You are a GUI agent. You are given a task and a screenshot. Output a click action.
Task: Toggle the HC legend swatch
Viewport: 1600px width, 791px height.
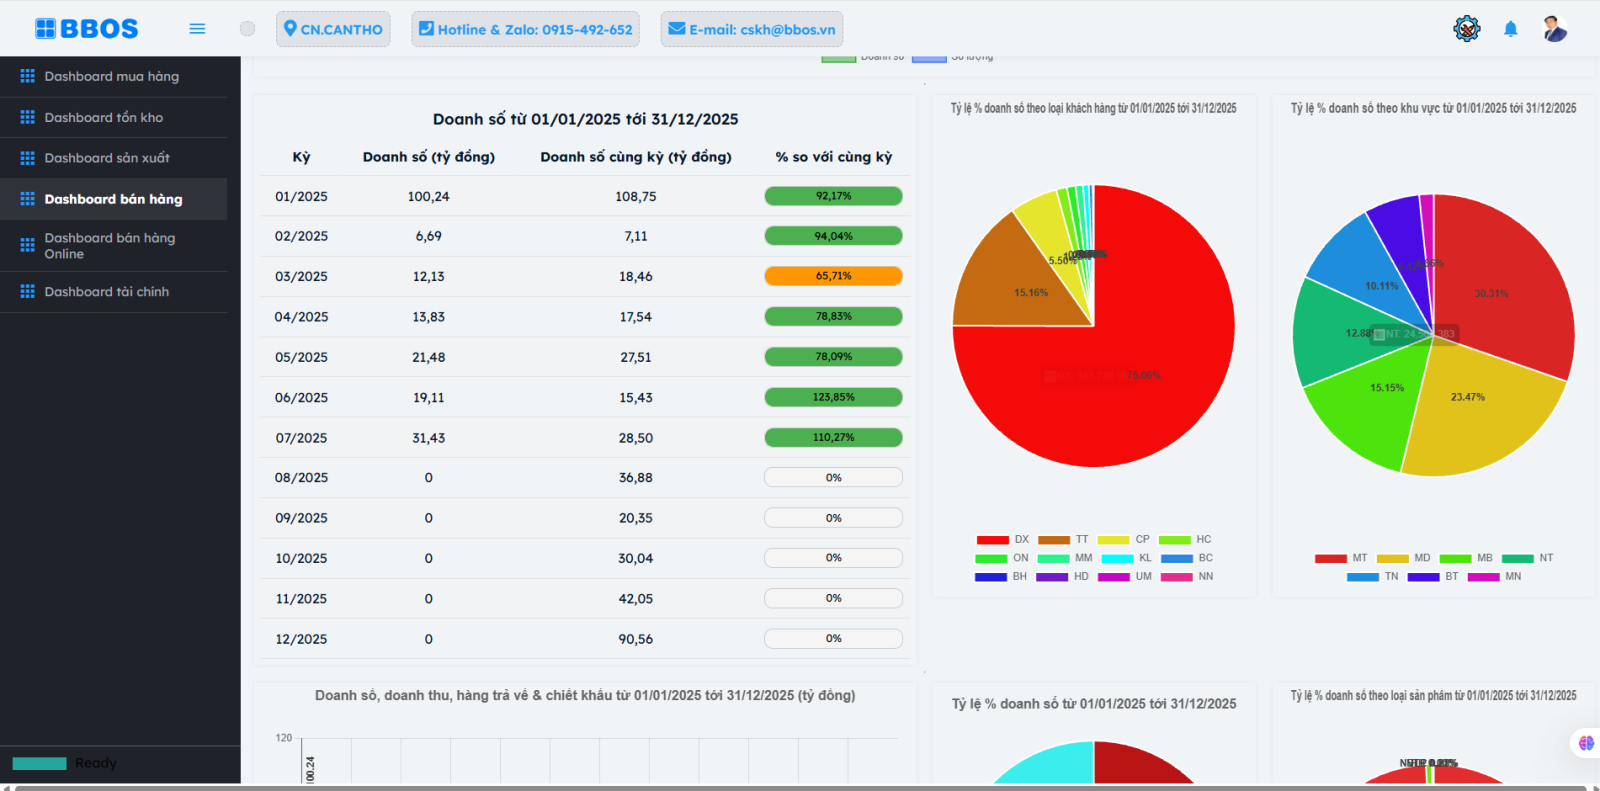1175,540
